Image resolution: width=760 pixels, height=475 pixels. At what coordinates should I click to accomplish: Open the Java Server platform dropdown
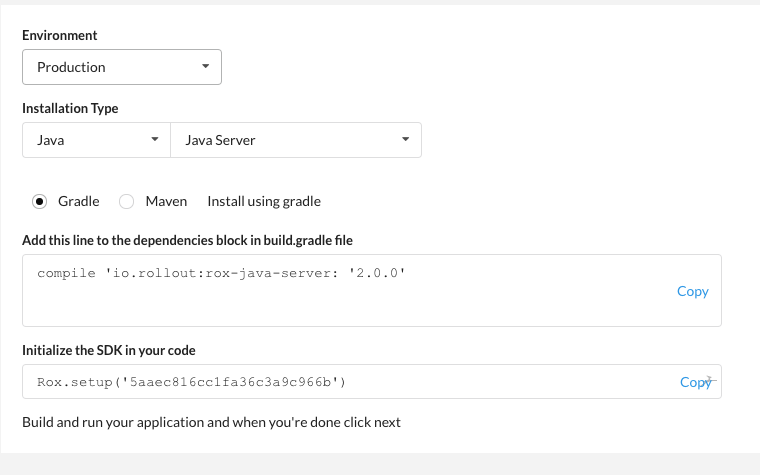point(296,140)
